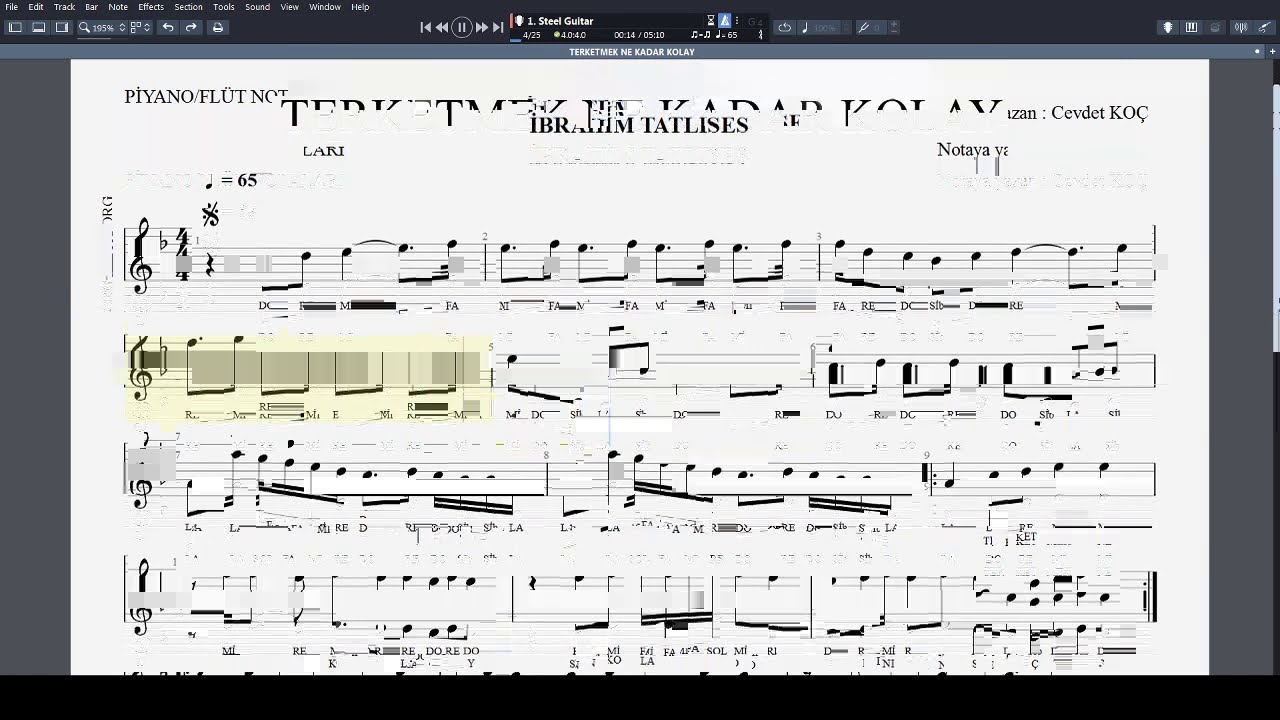The width and height of the screenshot is (1280, 720).
Task: Toggle the left edition palette panel
Action: tap(15, 27)
